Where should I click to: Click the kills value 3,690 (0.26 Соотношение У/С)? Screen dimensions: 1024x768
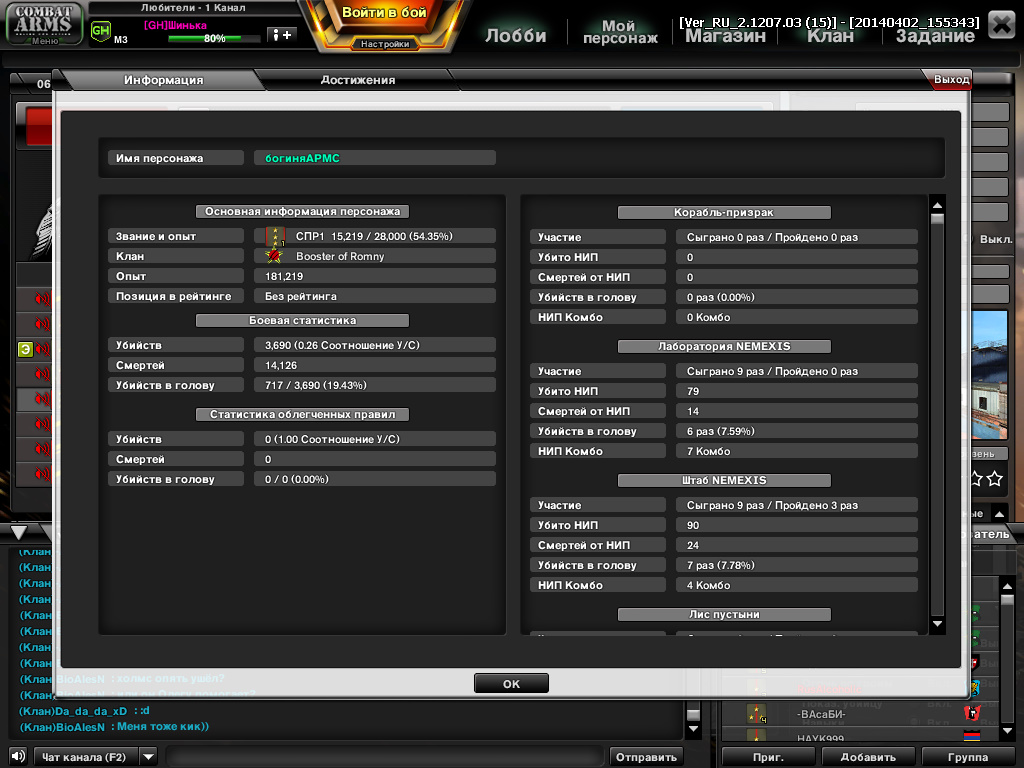tap(342, 345)
